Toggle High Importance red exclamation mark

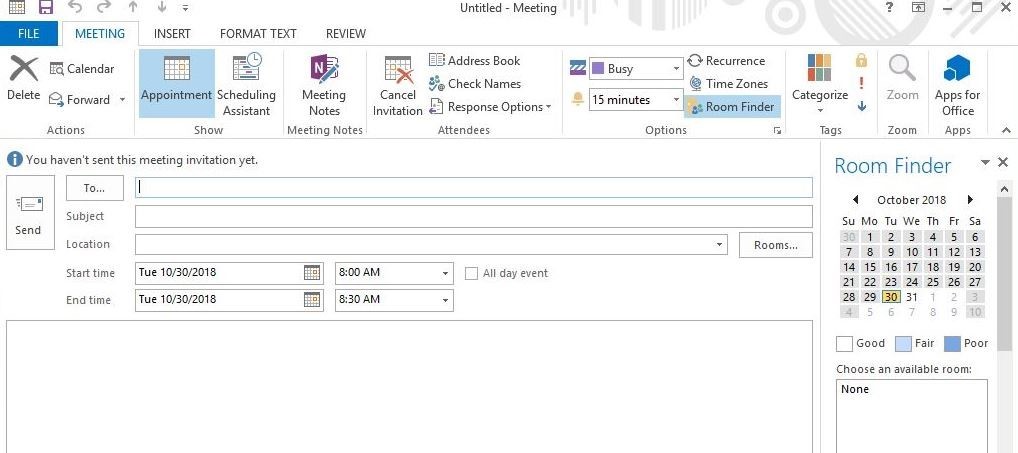pos(861,83)
